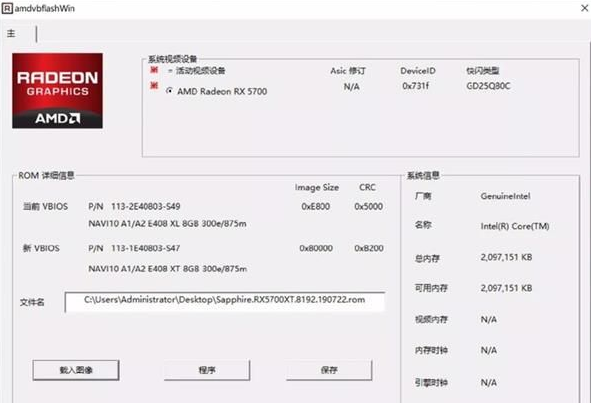591x403 pixels.
Task: Click the Asic 修订 column header
Action: (348, 71)
